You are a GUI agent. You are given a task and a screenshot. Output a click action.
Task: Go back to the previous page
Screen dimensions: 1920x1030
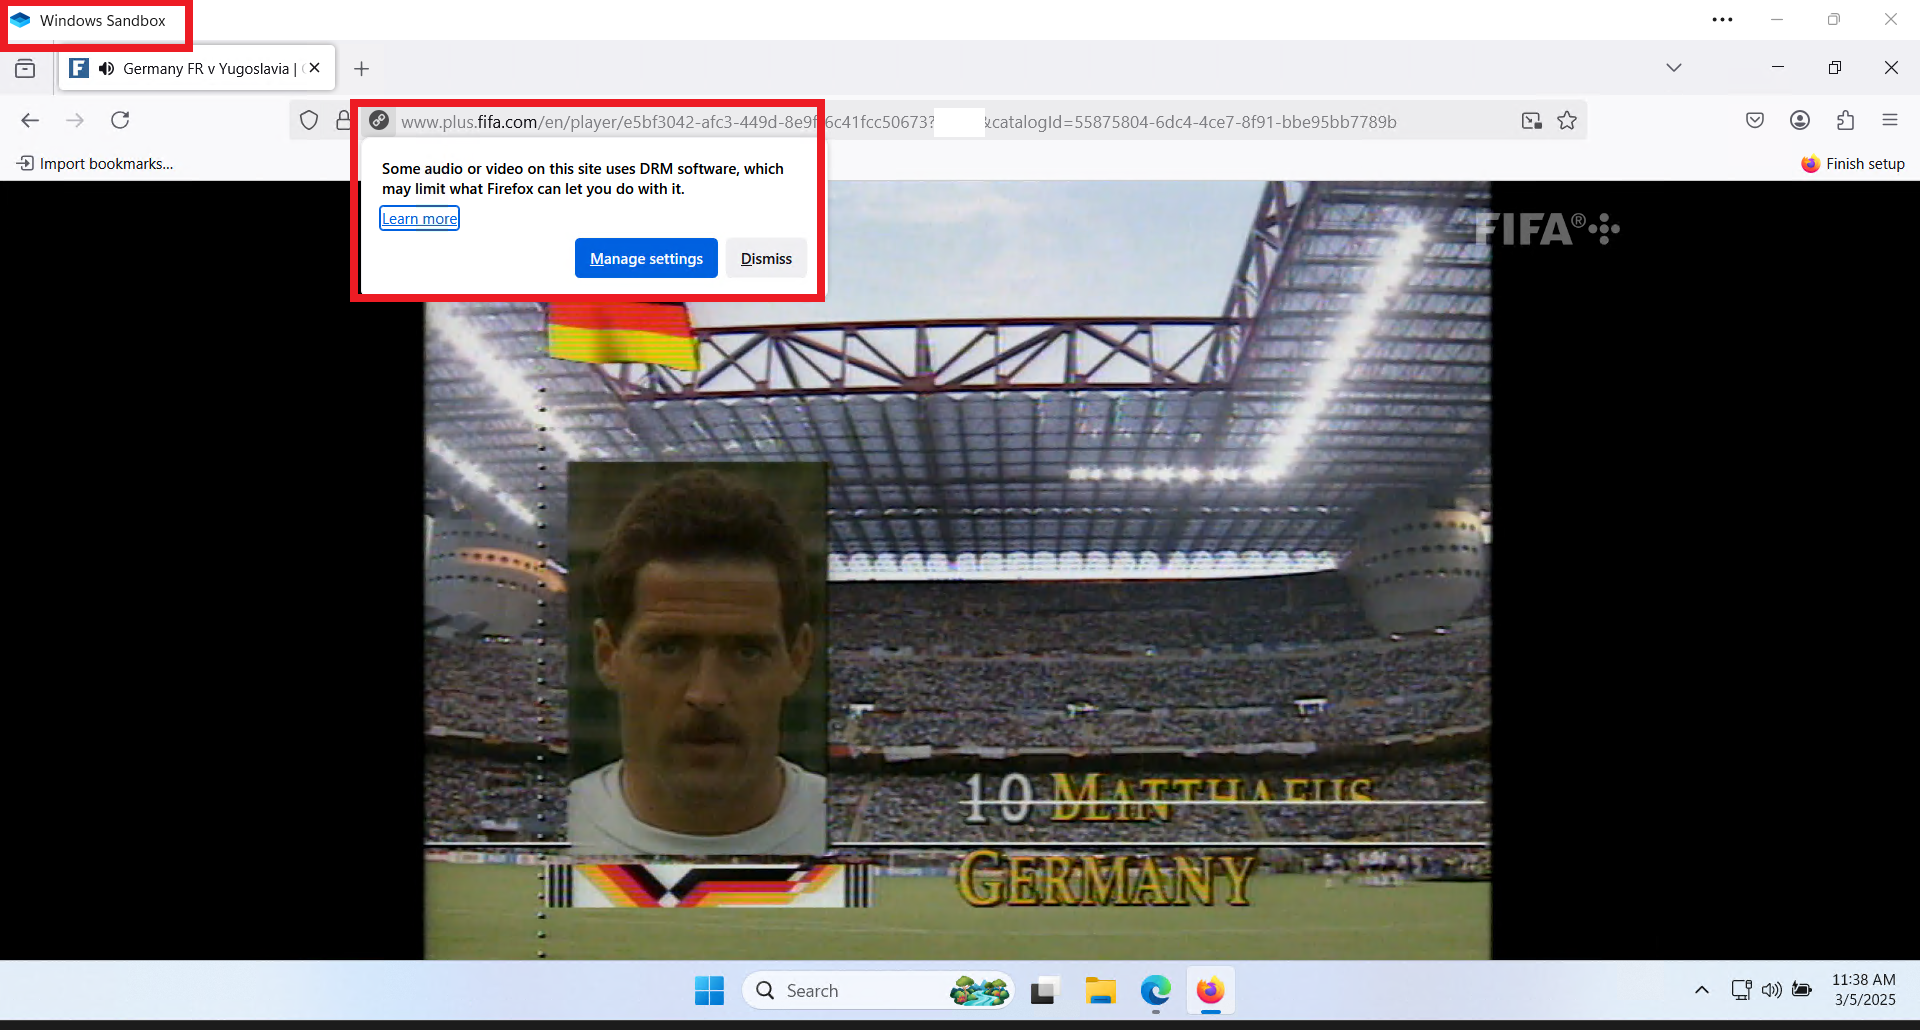[x=30, y=120]
